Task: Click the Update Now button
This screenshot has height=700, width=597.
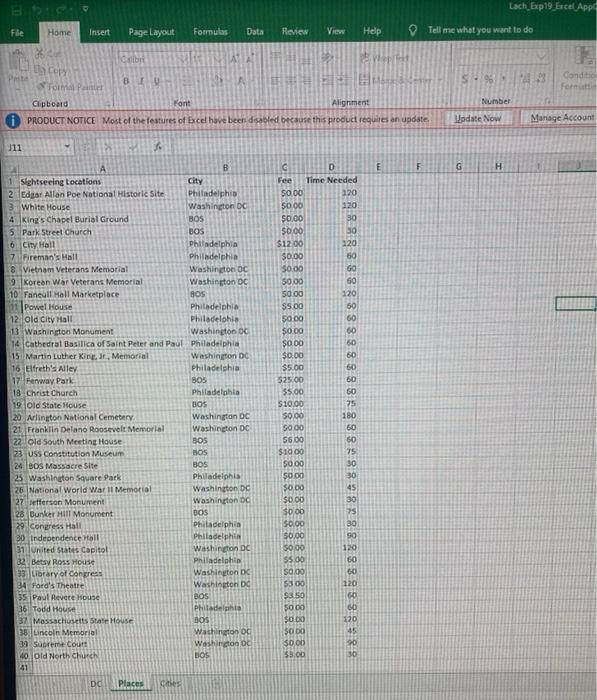Action: pyautogui.click(x=477, y=118)
